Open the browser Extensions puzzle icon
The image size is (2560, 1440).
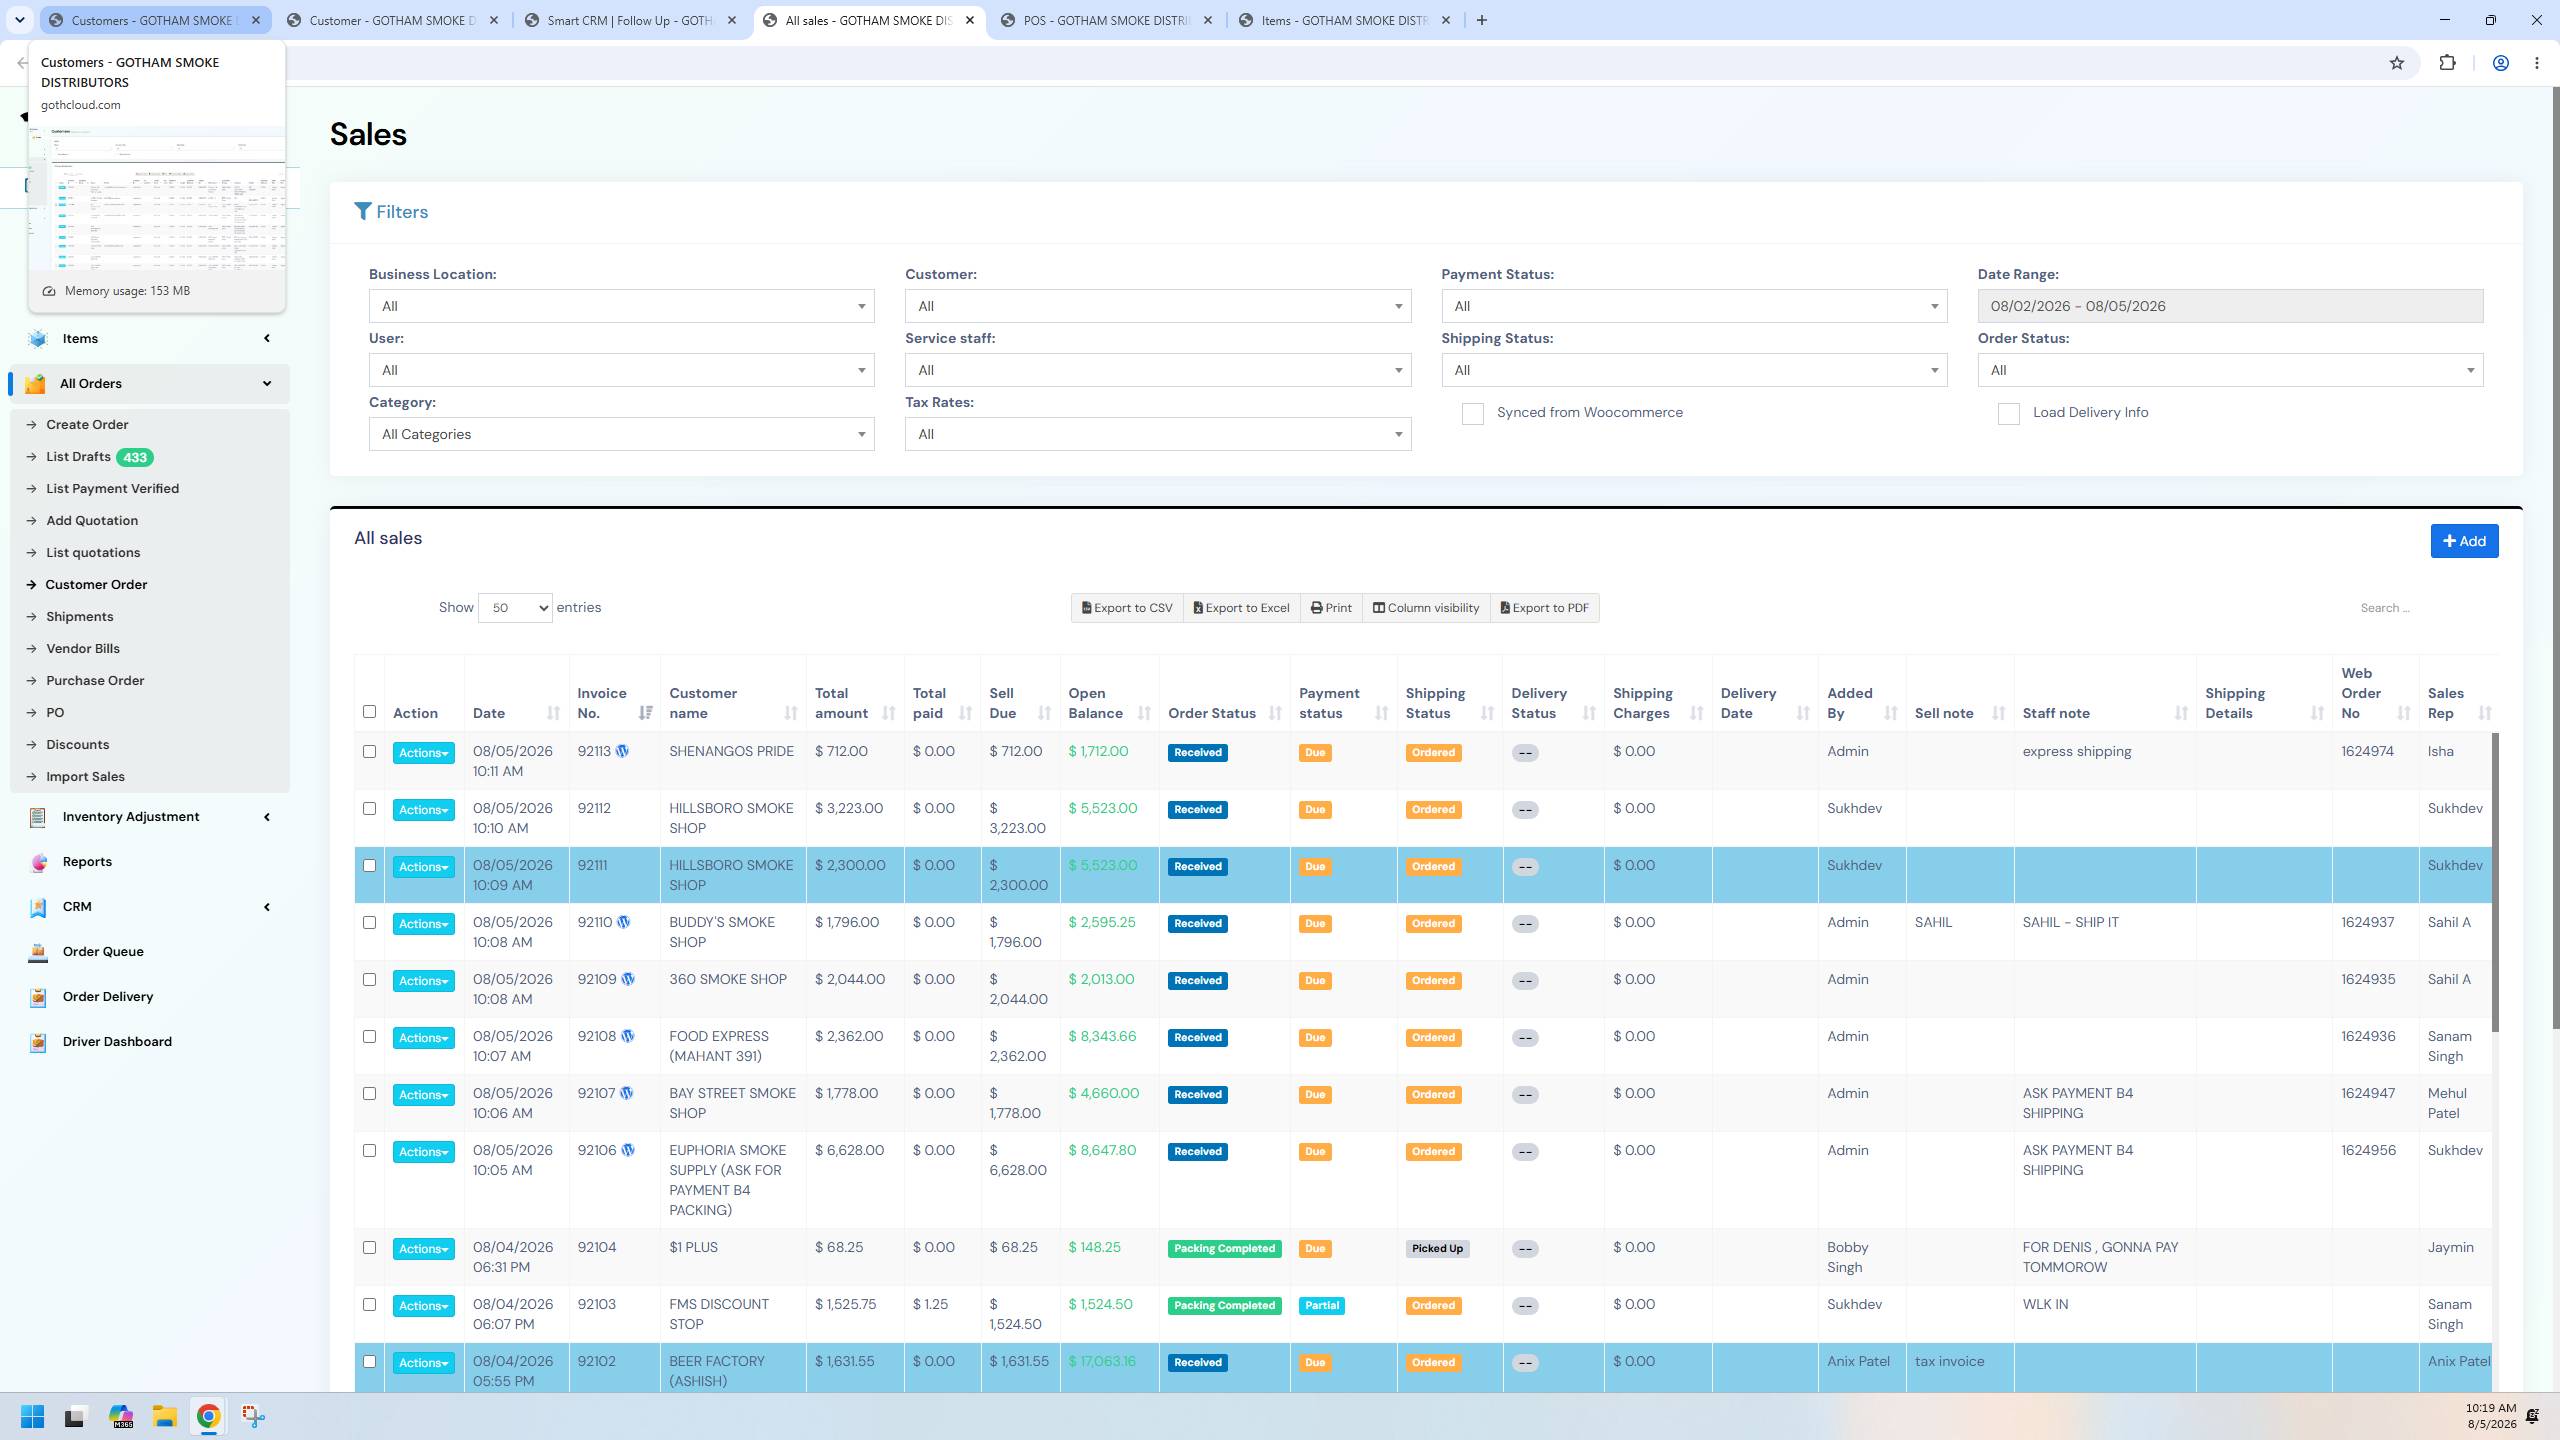(x=2447, y=63)
